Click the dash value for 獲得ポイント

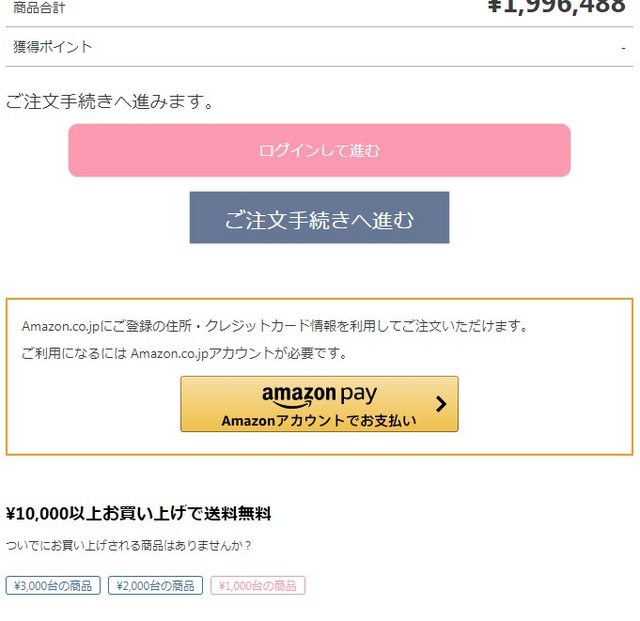pos(622,47)
